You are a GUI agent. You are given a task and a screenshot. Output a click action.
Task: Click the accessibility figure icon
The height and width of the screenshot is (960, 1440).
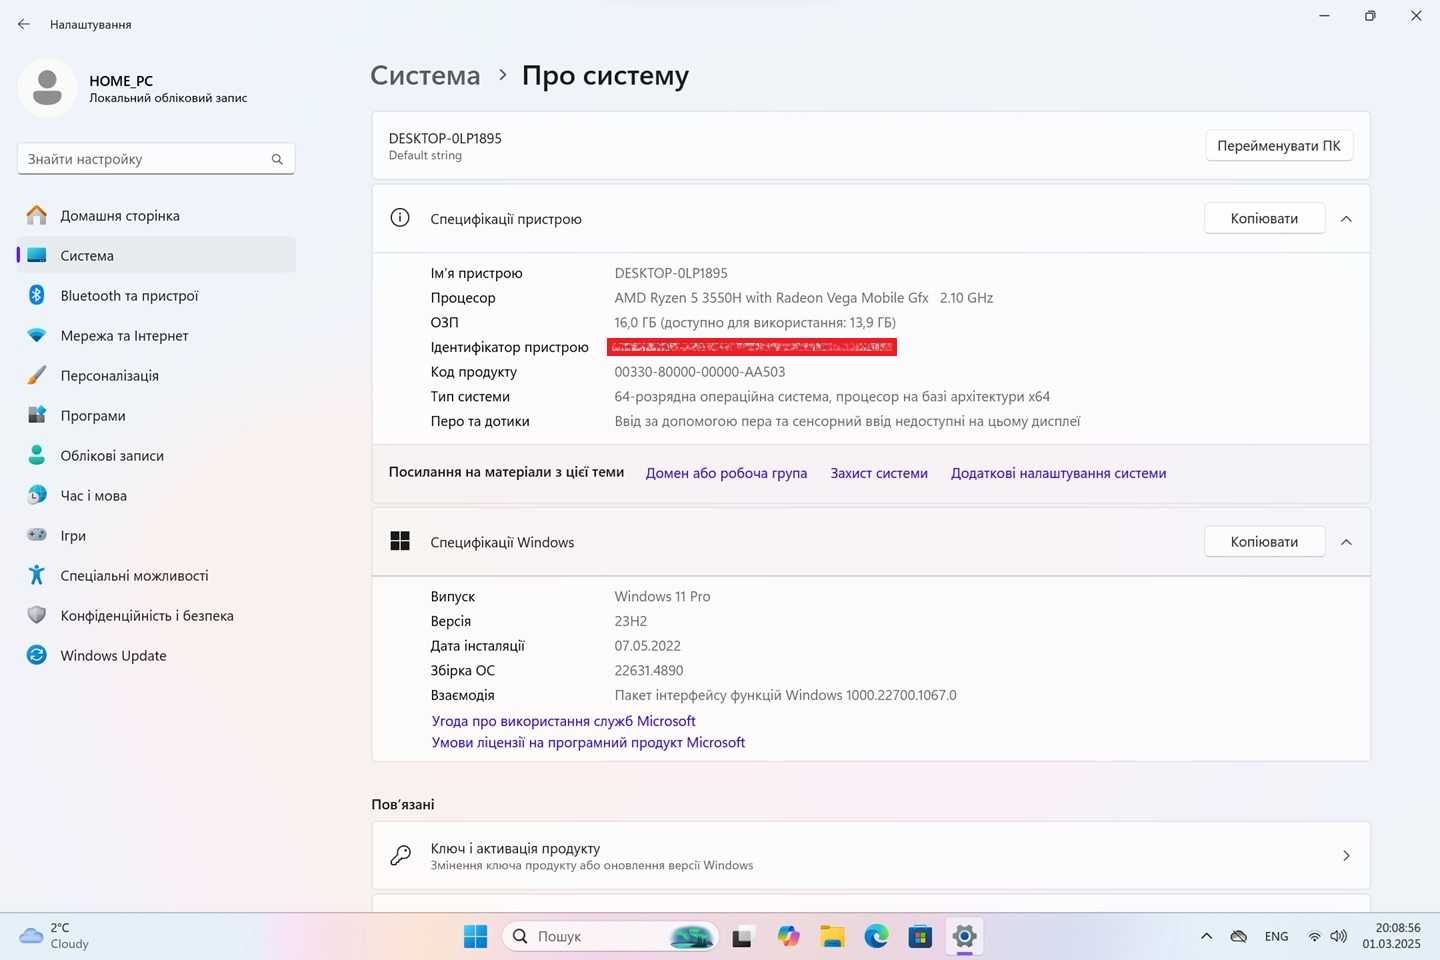point(37,575)
